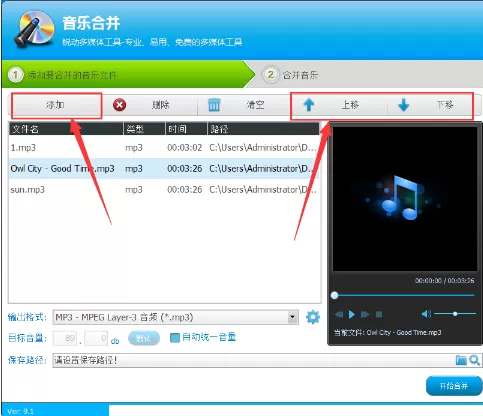Click the 类型 column header
The image size is (483, 416).
pos(144,129)
